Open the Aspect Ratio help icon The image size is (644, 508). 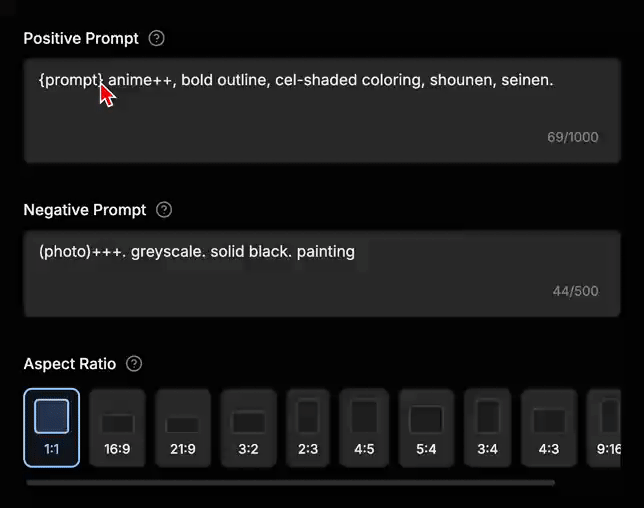[x=134, y=364]
